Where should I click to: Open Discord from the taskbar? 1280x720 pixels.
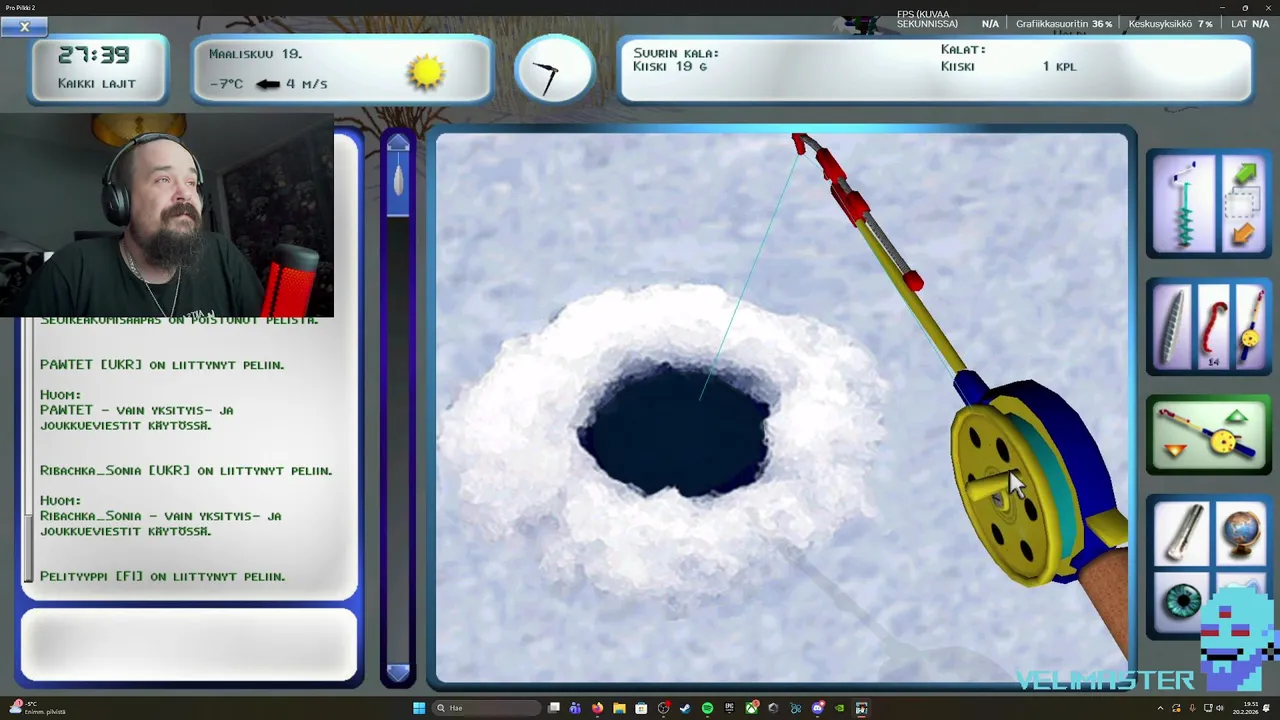pyautogui.click(x=817, y=708)
